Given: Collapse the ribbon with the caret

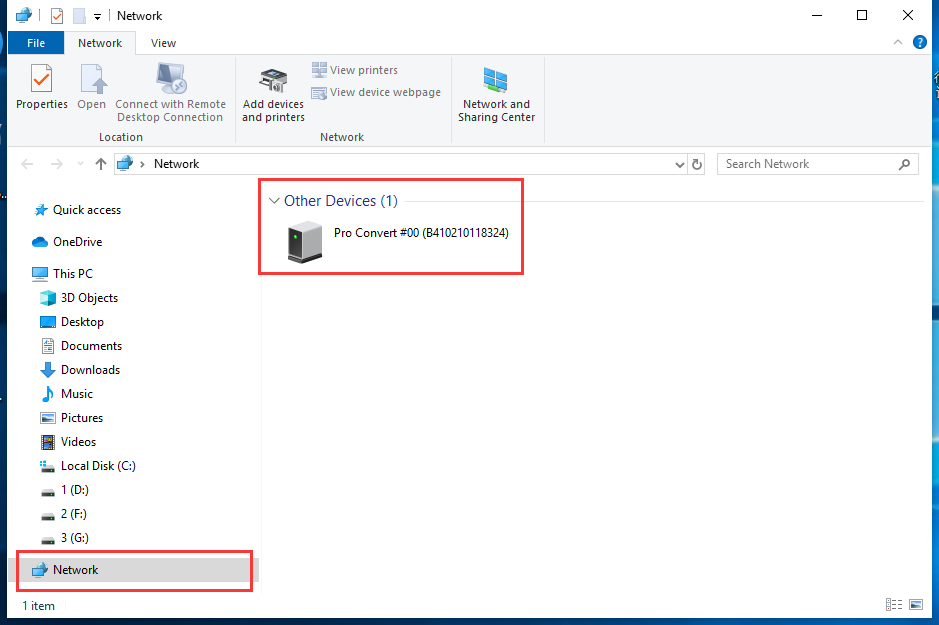Looking at the screenshot, I should pos(898,43).
